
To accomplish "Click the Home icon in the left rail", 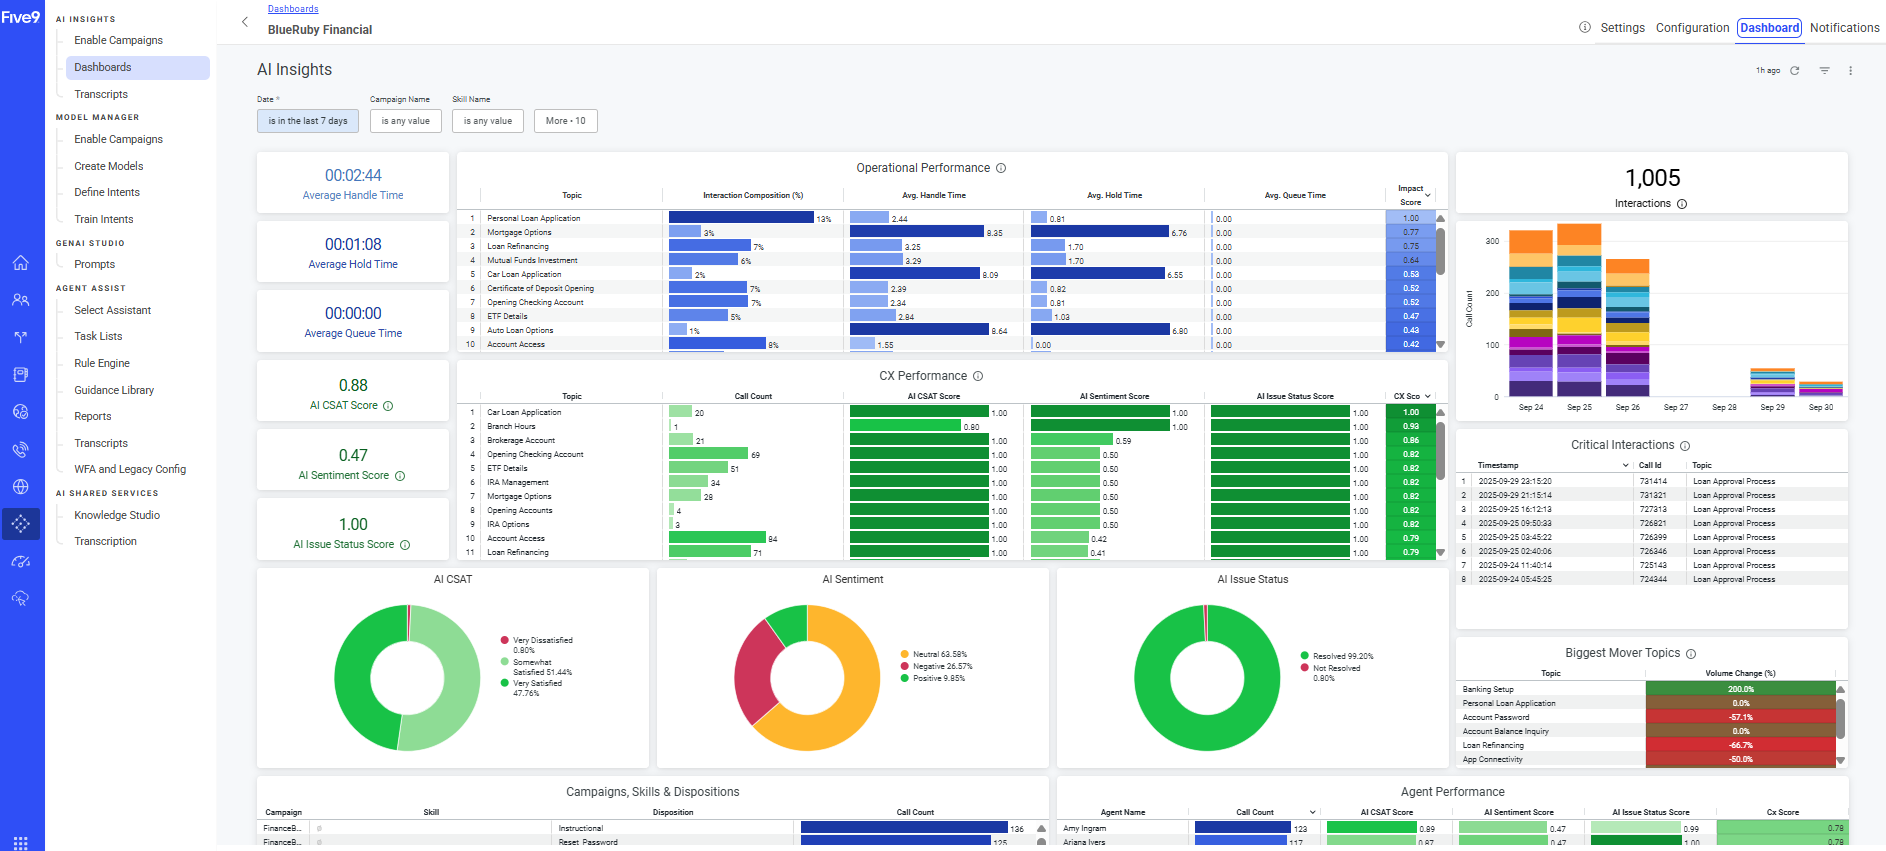I will coord(20,263).
